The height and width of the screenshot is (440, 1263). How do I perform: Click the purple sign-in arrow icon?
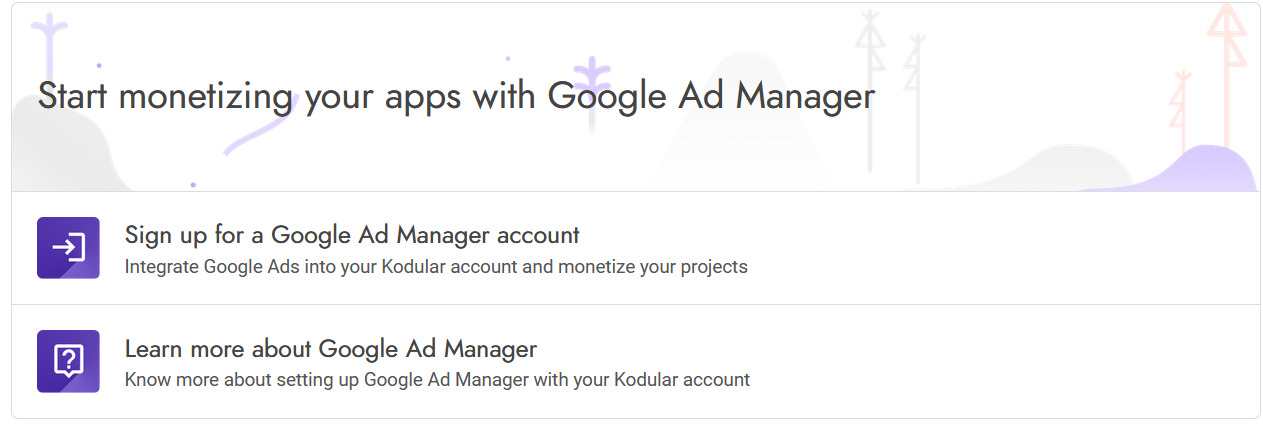tap(68, 248)
